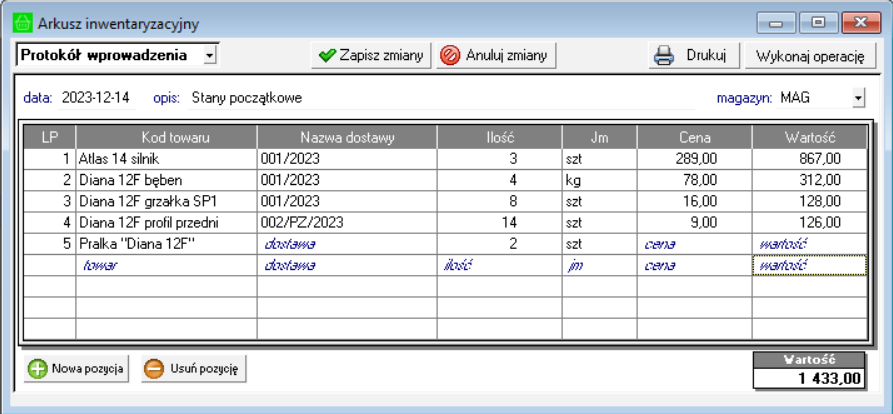The height and width of the screenshot is (414, 893).
Task: Open the Protokół wprowadzenia dropdown arrow
Action: (x=209, y=56)
